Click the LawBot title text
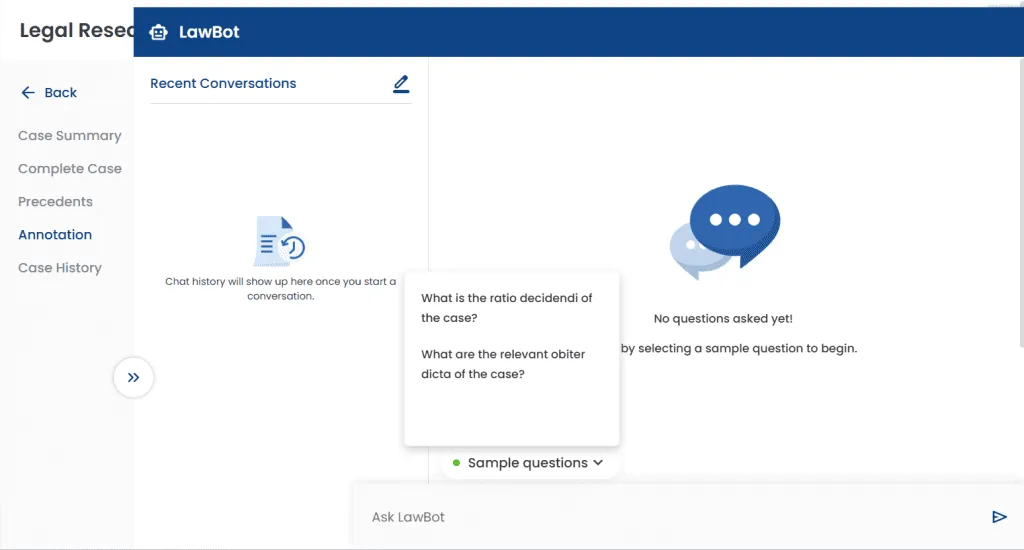The height and width of the screenshot is (550, 1024). [x=209, y=32]
